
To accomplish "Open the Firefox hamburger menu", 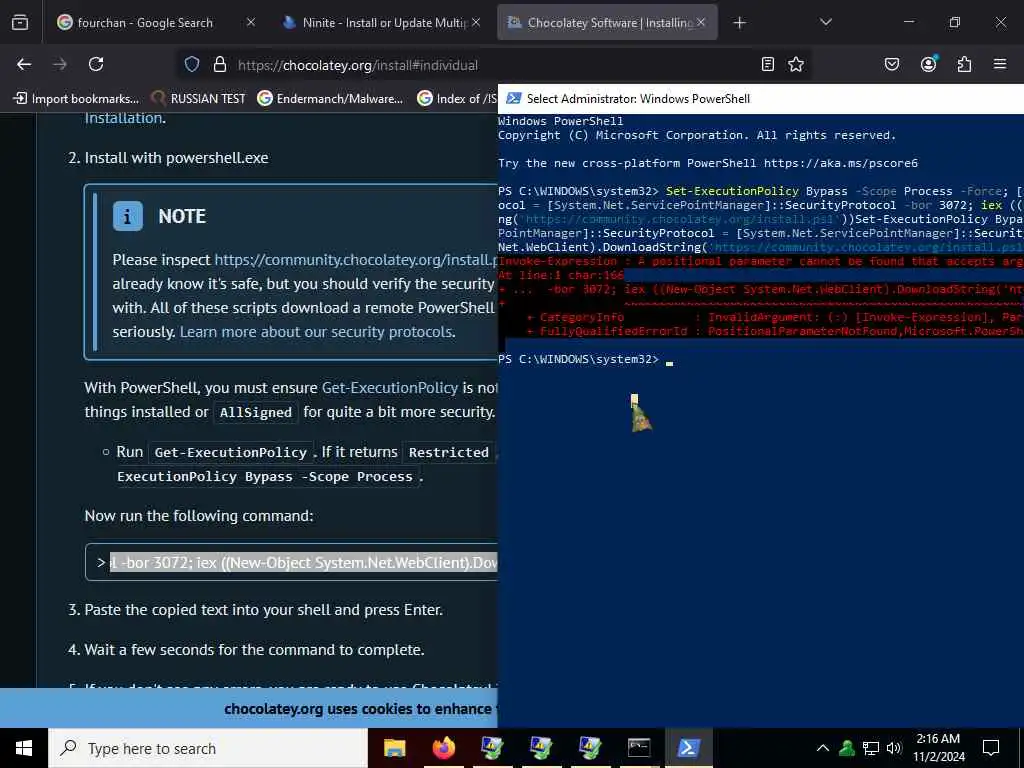I will (x=1000, y=64).
